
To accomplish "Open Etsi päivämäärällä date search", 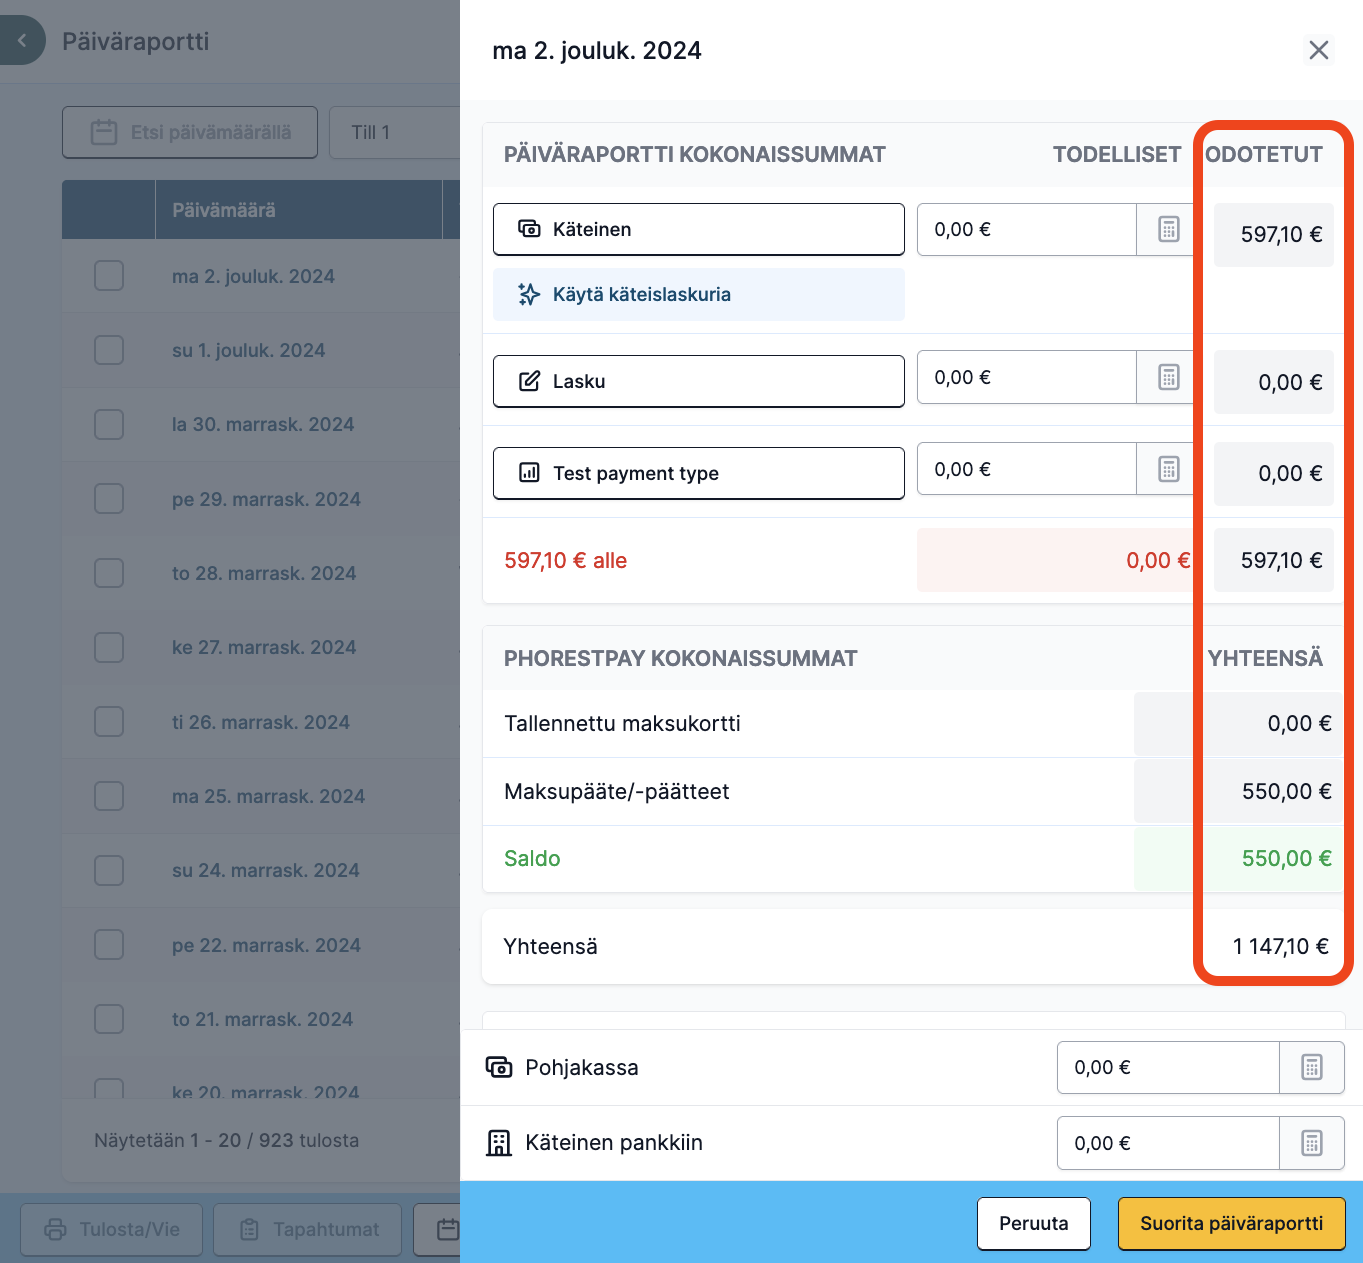I will click(x=190, y=132).
